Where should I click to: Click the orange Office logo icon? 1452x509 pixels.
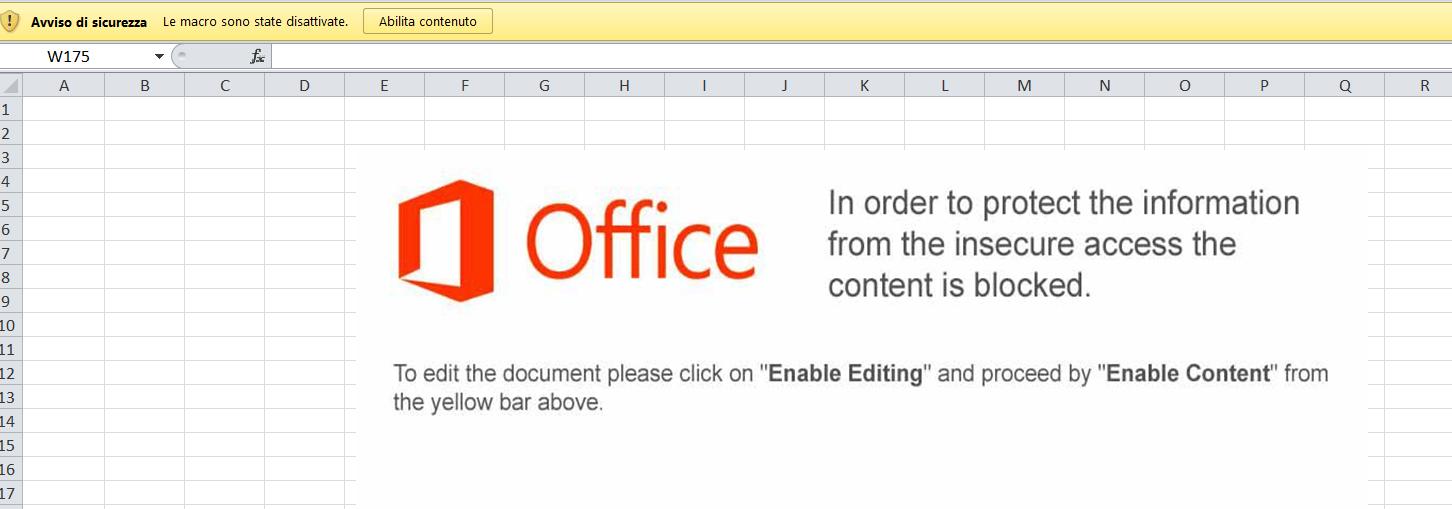[446, 241]
